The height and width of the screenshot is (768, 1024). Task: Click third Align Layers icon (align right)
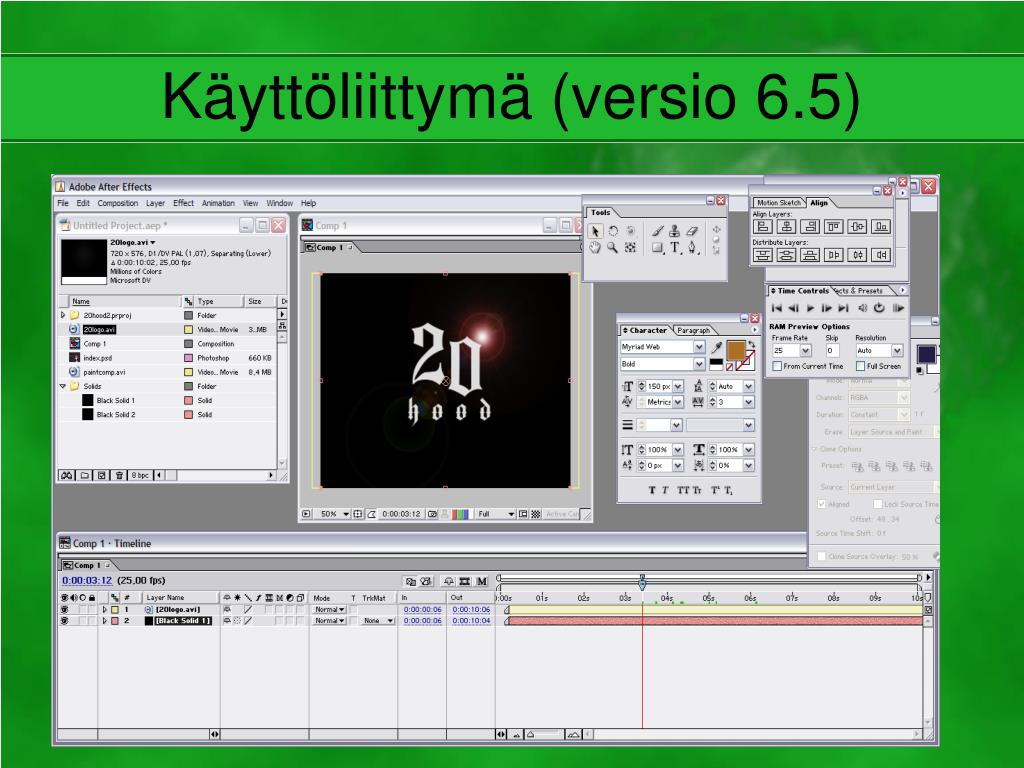point(810,227)
